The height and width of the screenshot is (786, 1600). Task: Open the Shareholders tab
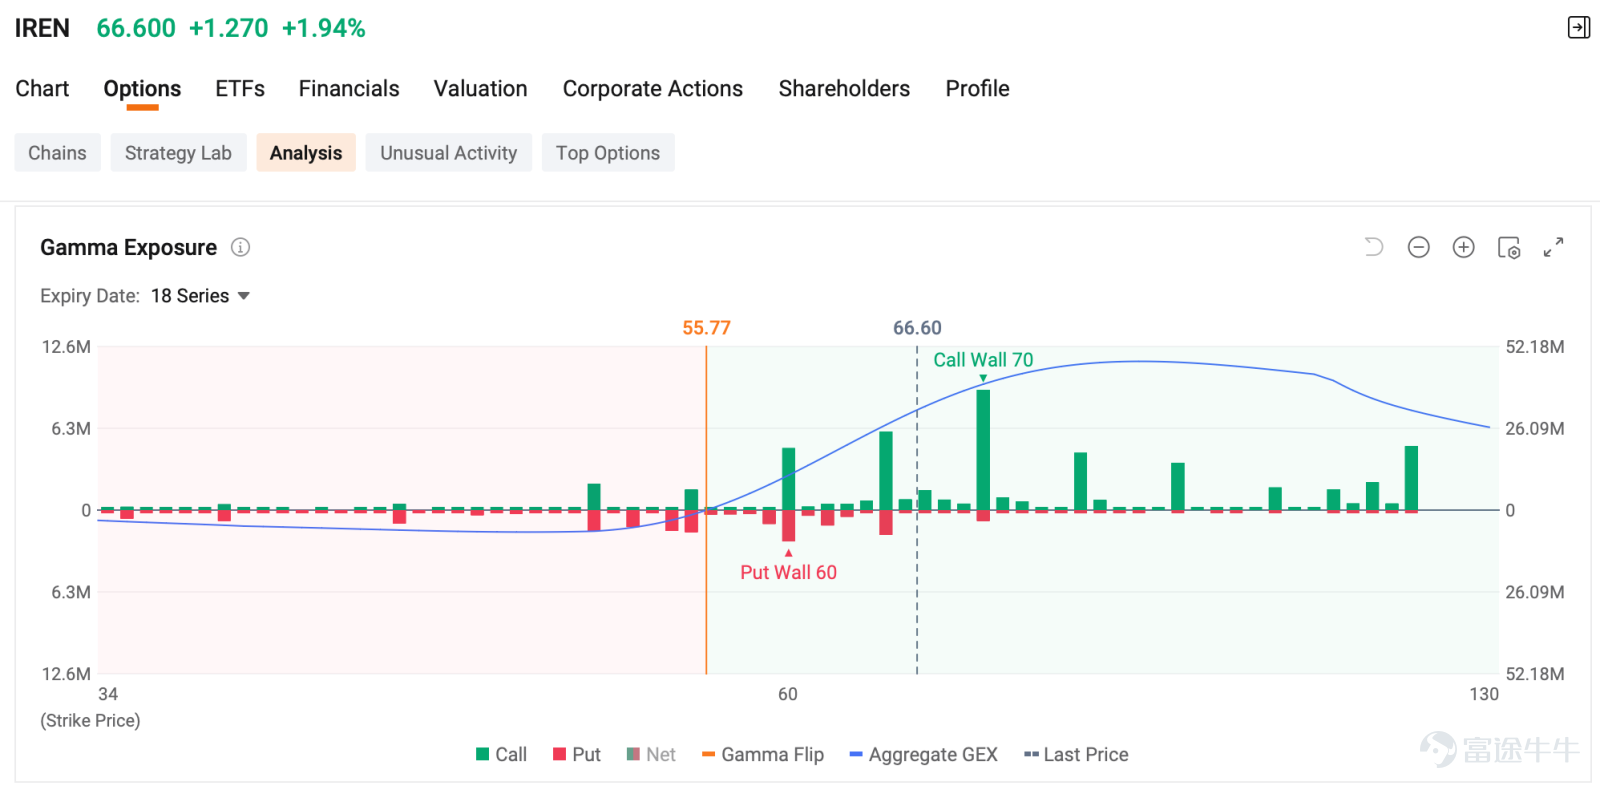pyautogui.click(x=844, y=89)
